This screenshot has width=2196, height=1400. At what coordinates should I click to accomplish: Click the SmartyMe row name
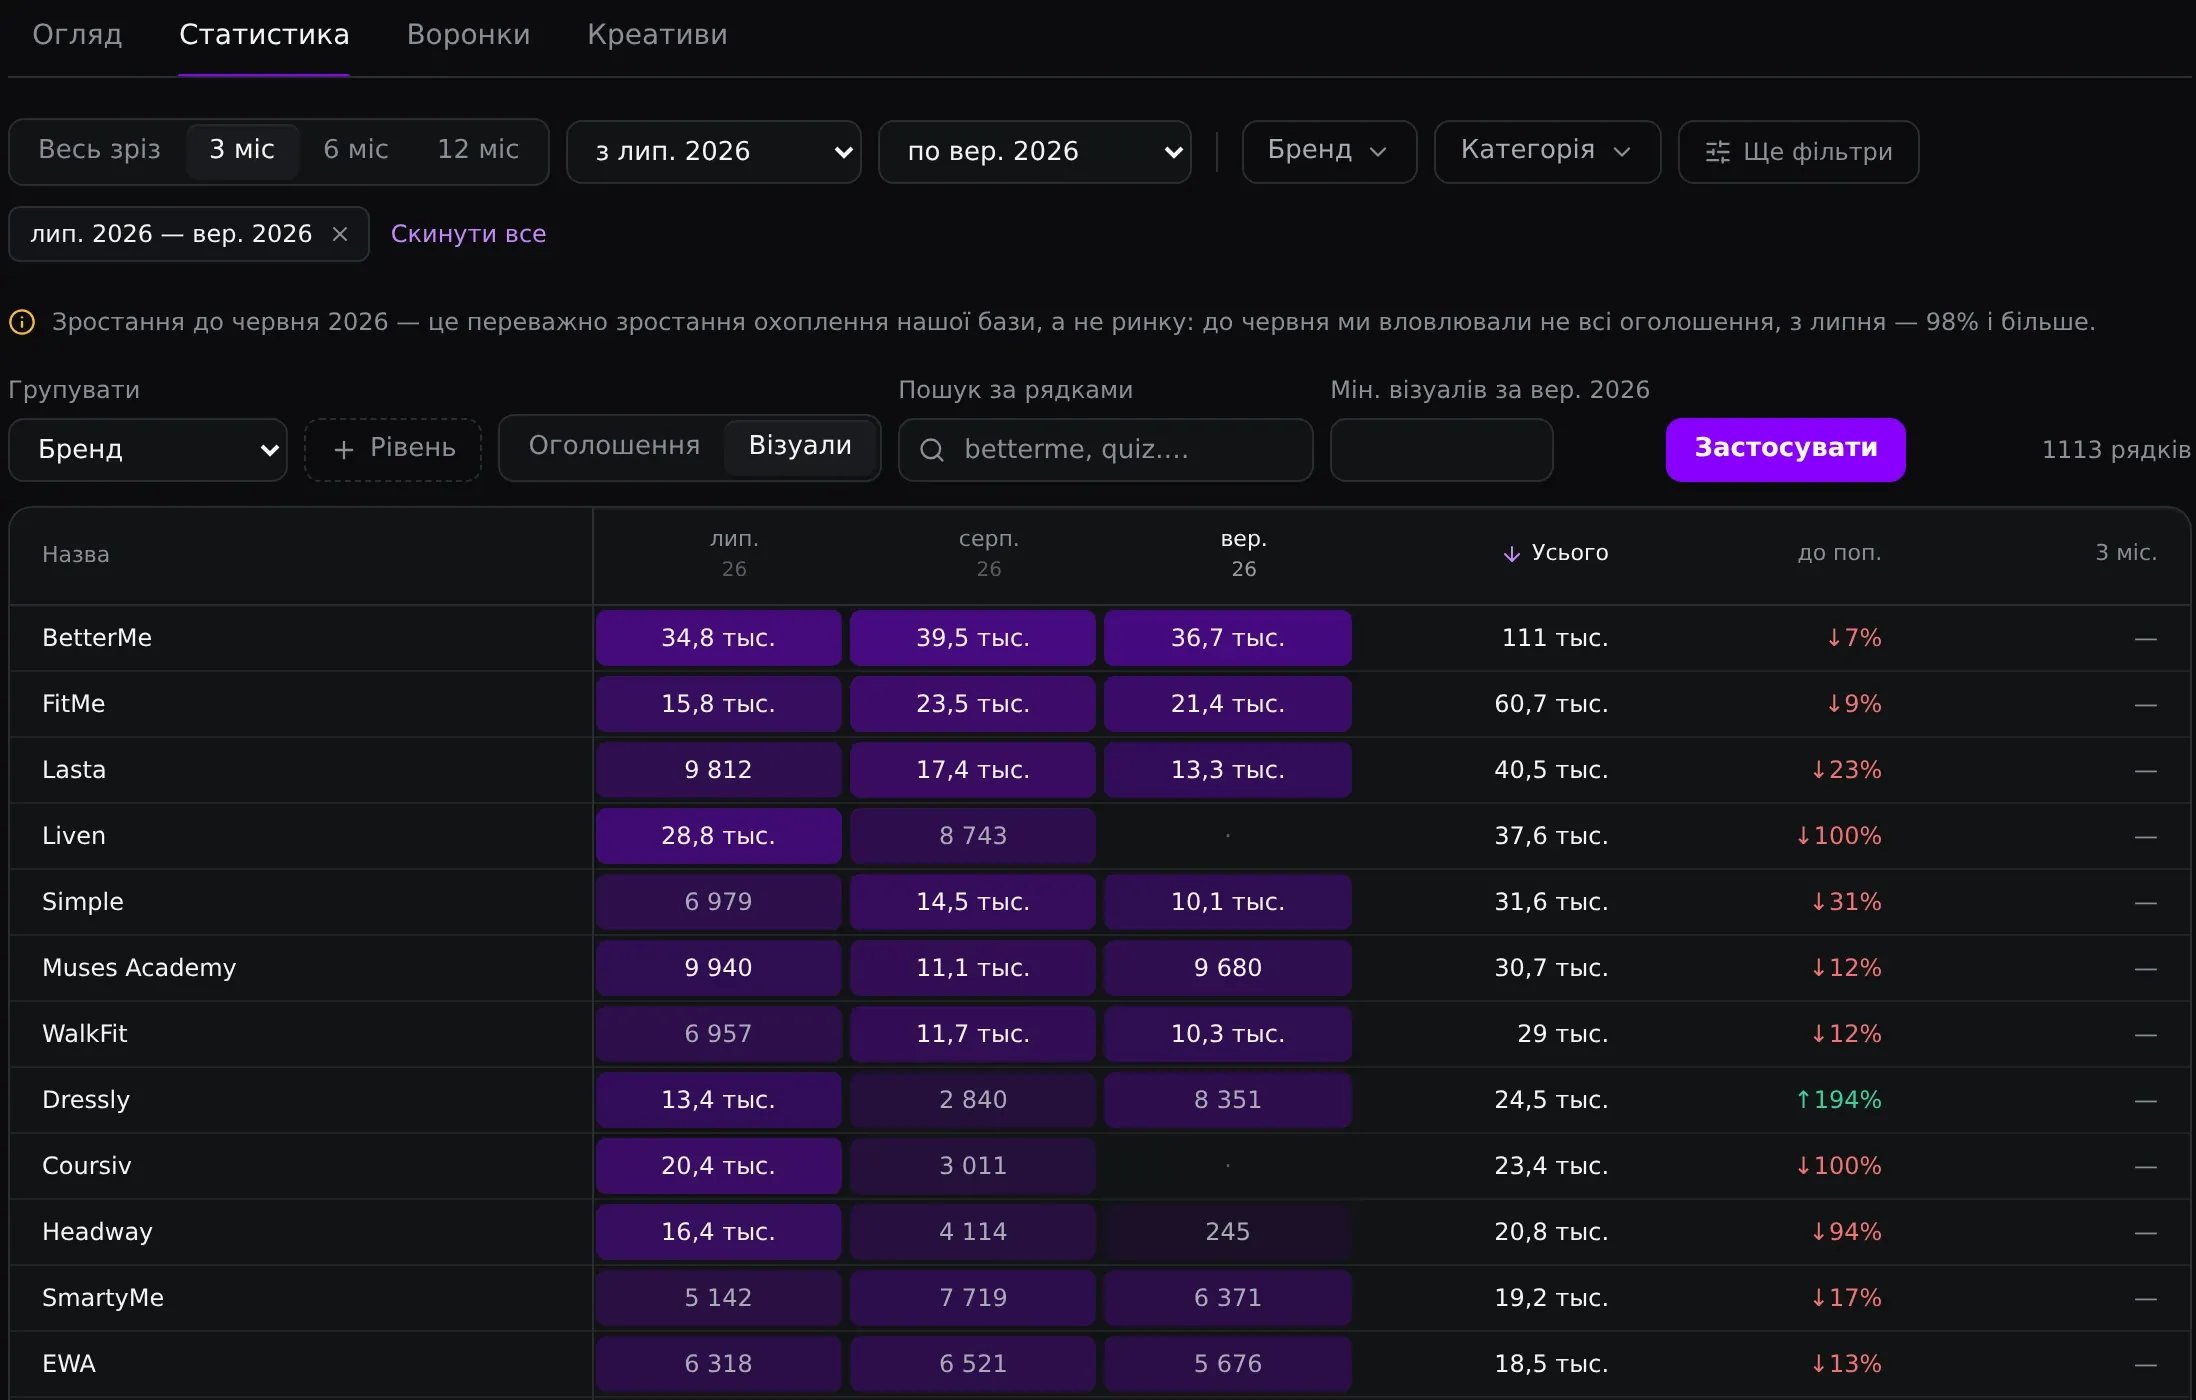click(x=103, y=1298)
